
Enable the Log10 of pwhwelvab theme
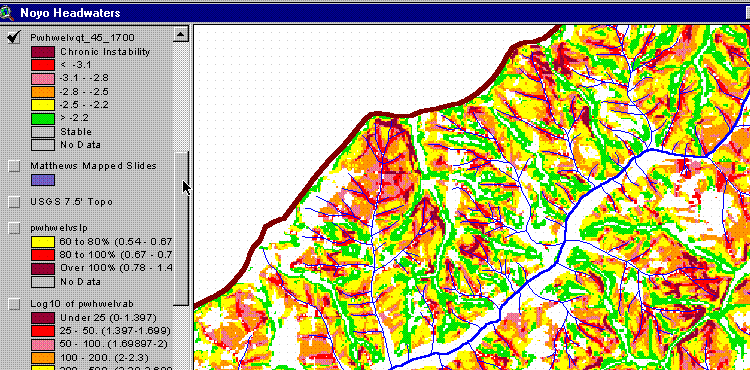click(x=14, y=304)
